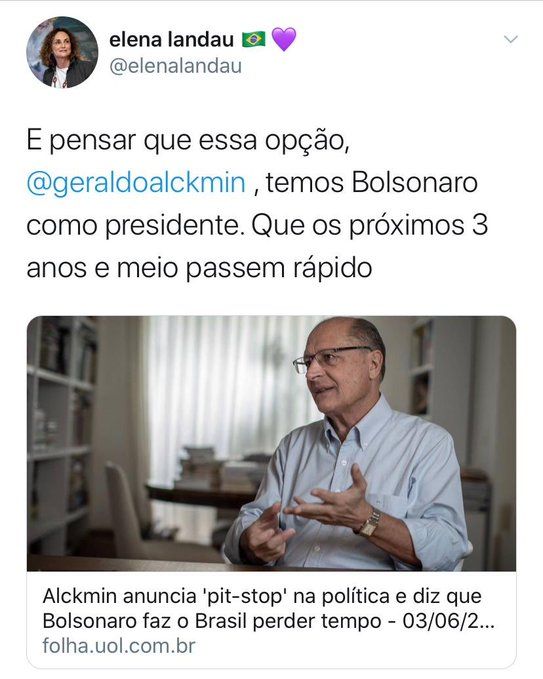Click the truncated date '03/06/2...' in the headline
543x679 pixels.
coord(448,621)
